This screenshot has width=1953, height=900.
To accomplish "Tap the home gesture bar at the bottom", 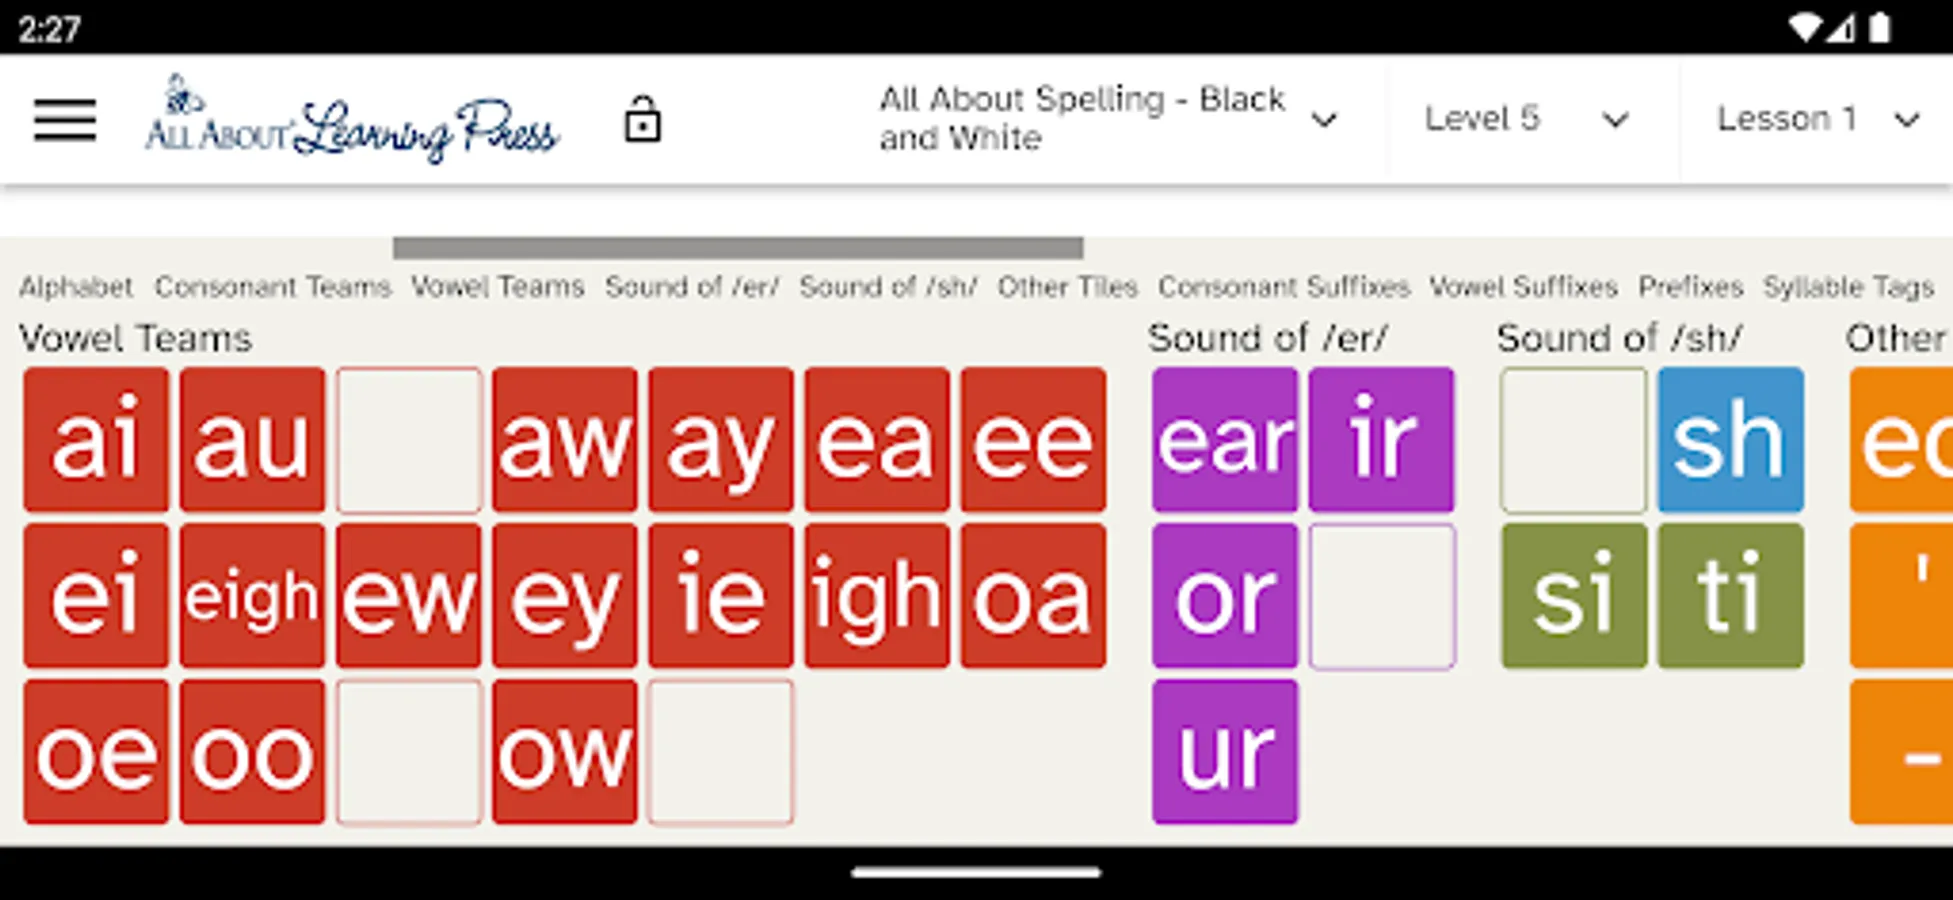I will (x=976, y=872).
